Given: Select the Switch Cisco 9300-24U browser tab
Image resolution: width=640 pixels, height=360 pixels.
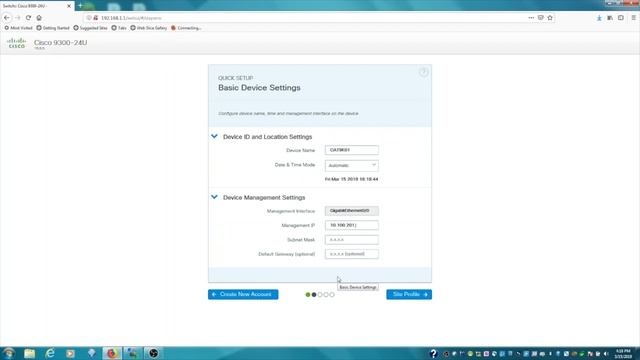Looking at the screenshot, I should [x=33, y=6].
